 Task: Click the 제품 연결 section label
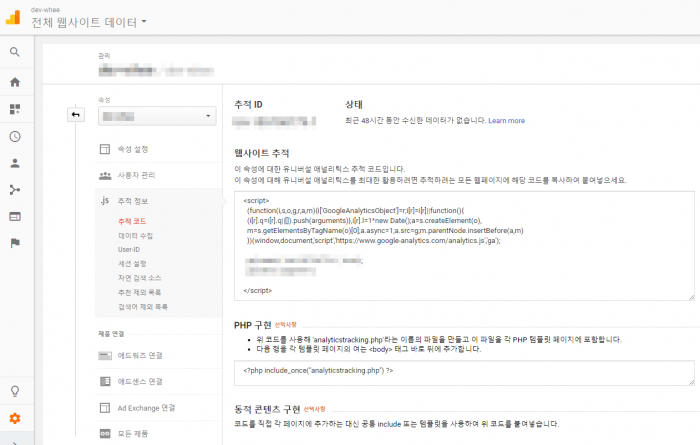coord(111,334)
